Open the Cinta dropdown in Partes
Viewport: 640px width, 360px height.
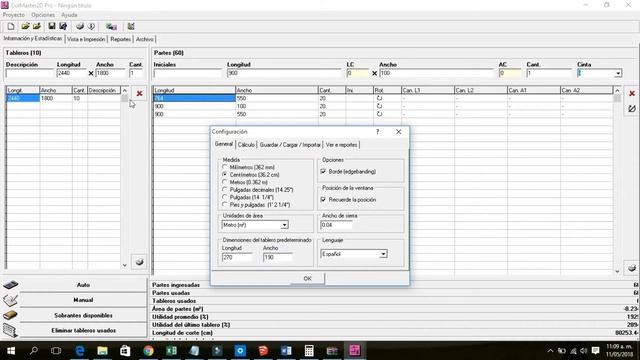tap(618, 73)
